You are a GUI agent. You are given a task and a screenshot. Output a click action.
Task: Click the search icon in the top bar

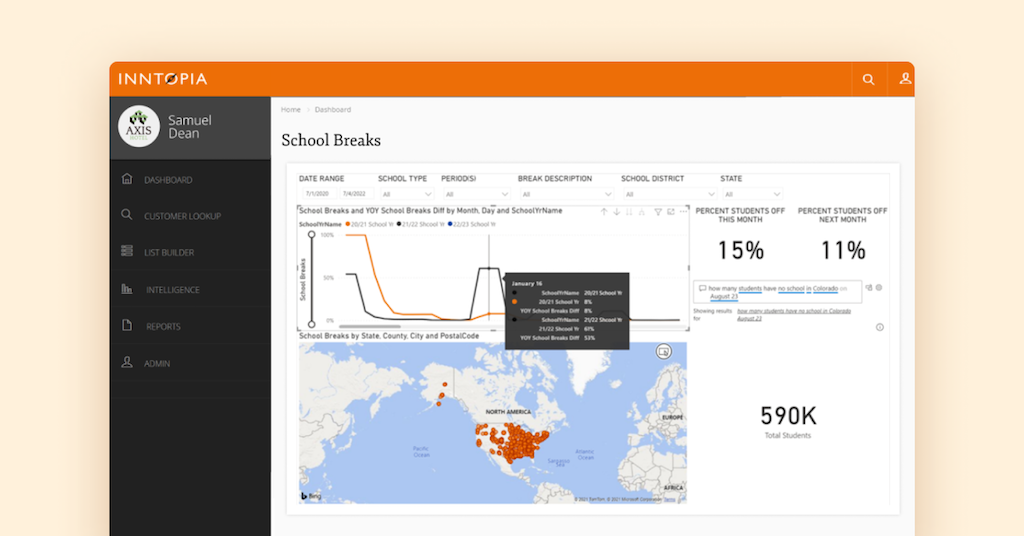coord(868,79)
